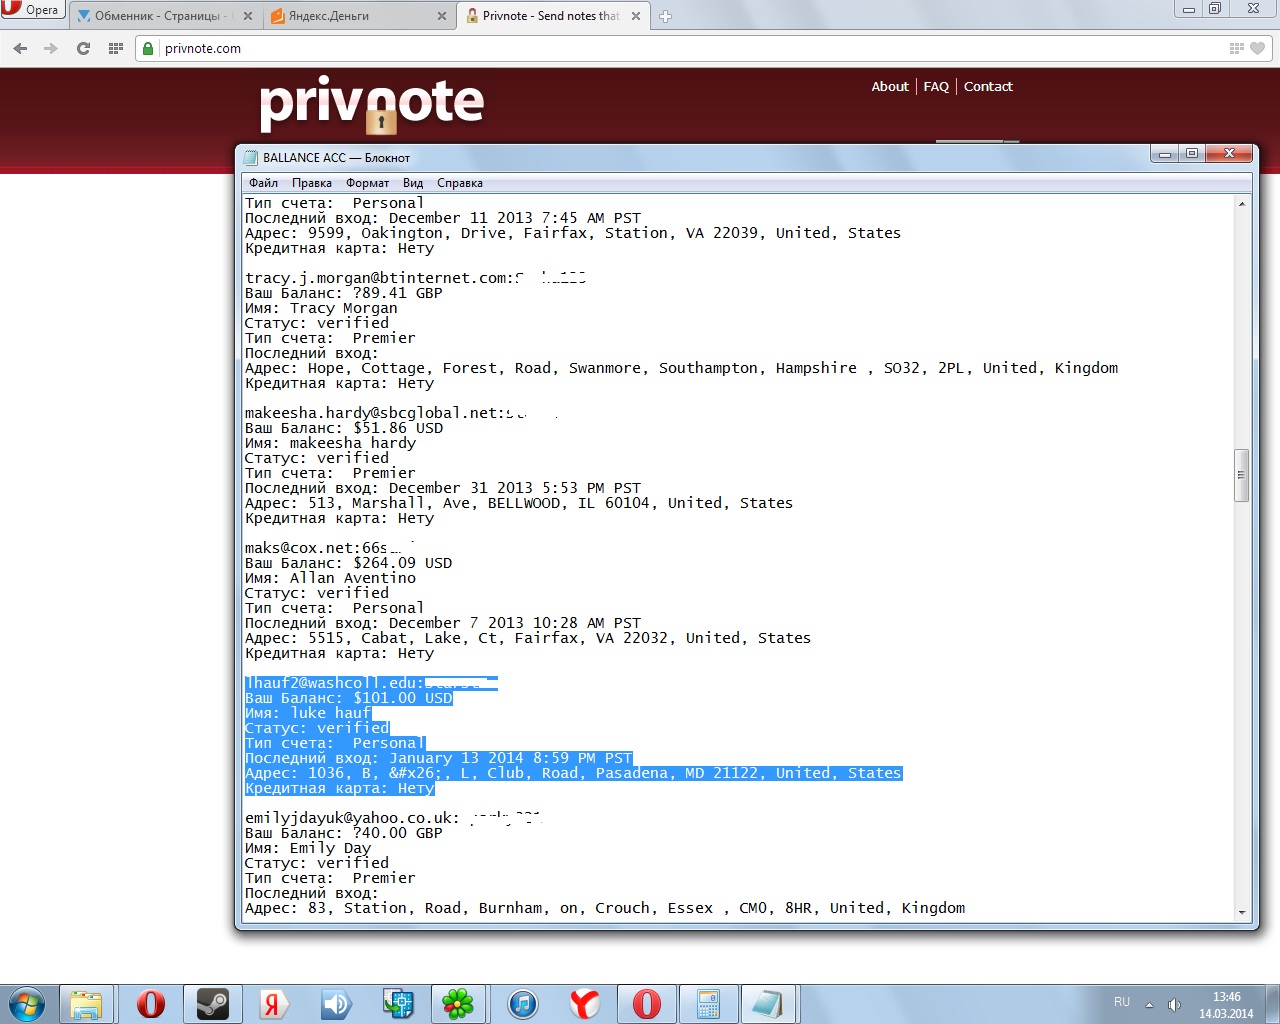Open the About link on Privnote
The width and height of the screenshot is (1280, 1024).
pos(890,87)
